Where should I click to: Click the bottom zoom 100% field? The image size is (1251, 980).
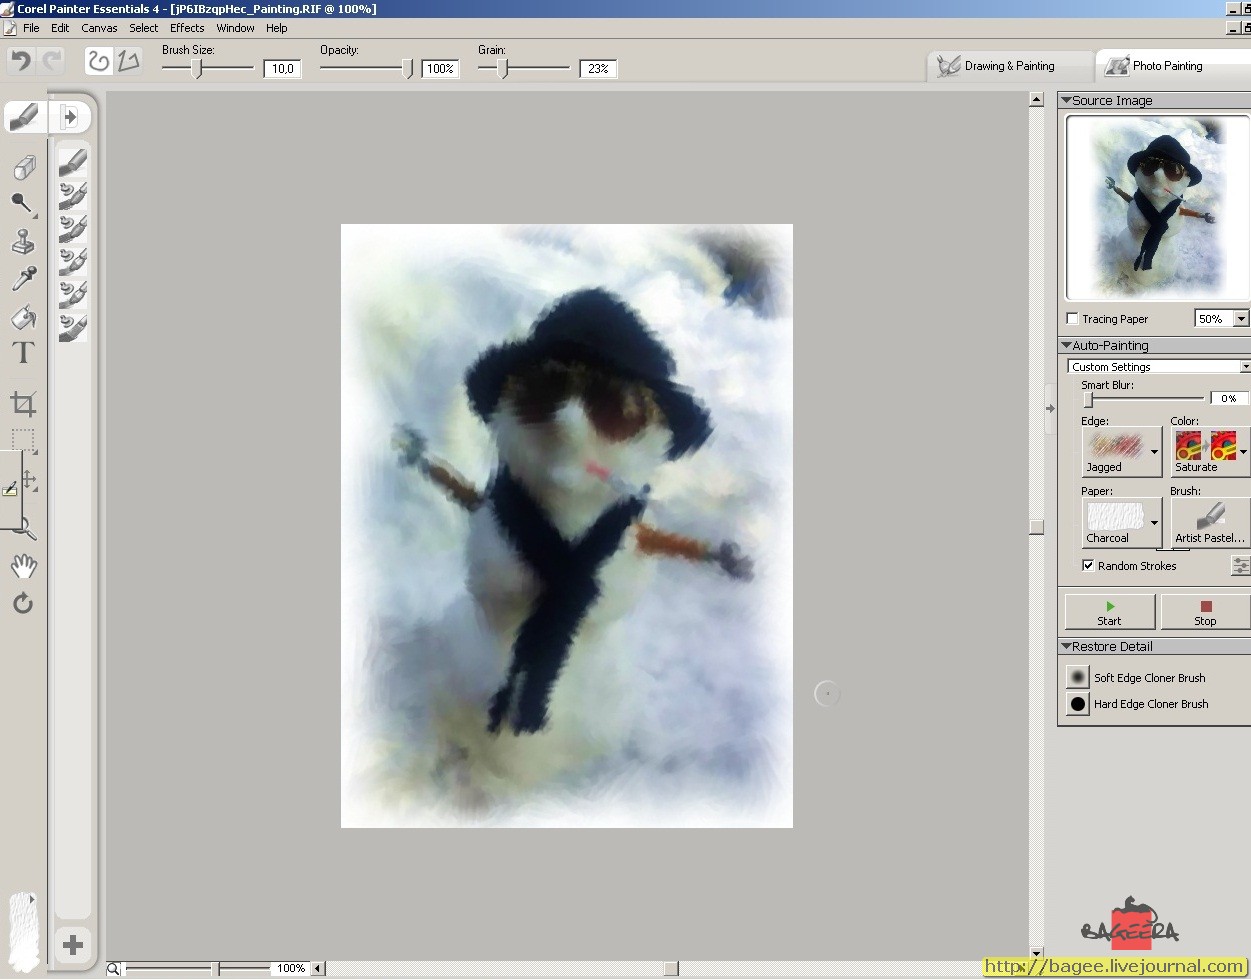[x=290, y=968]
